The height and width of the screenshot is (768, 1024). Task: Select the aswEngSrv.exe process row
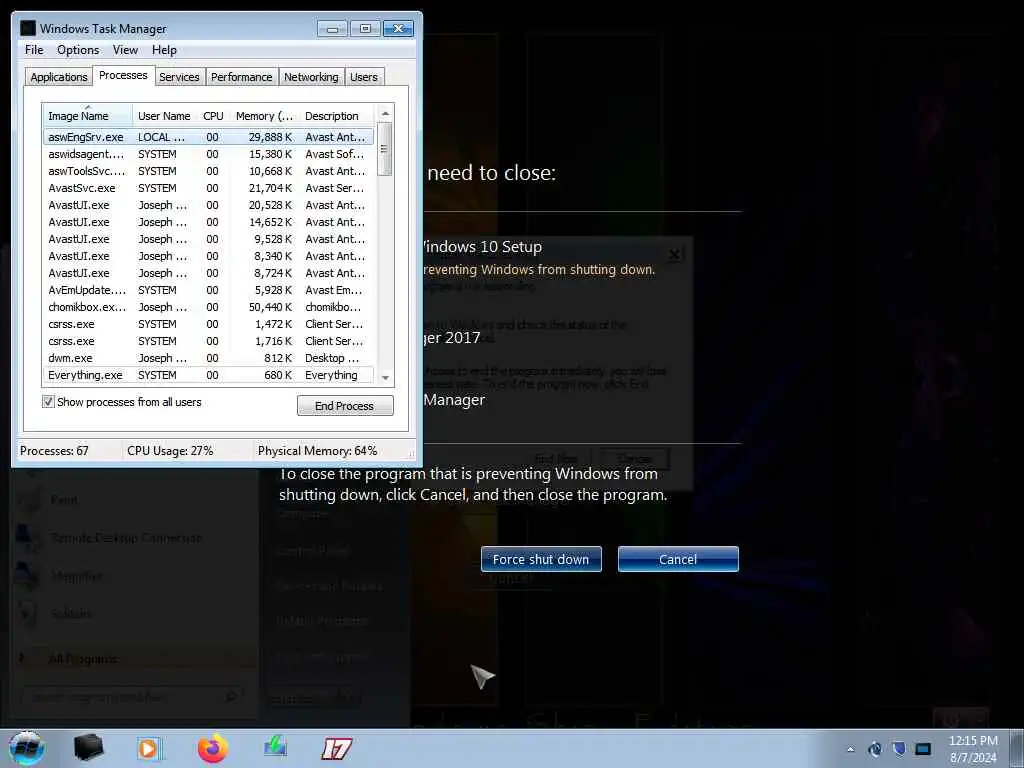coord(208,137)
